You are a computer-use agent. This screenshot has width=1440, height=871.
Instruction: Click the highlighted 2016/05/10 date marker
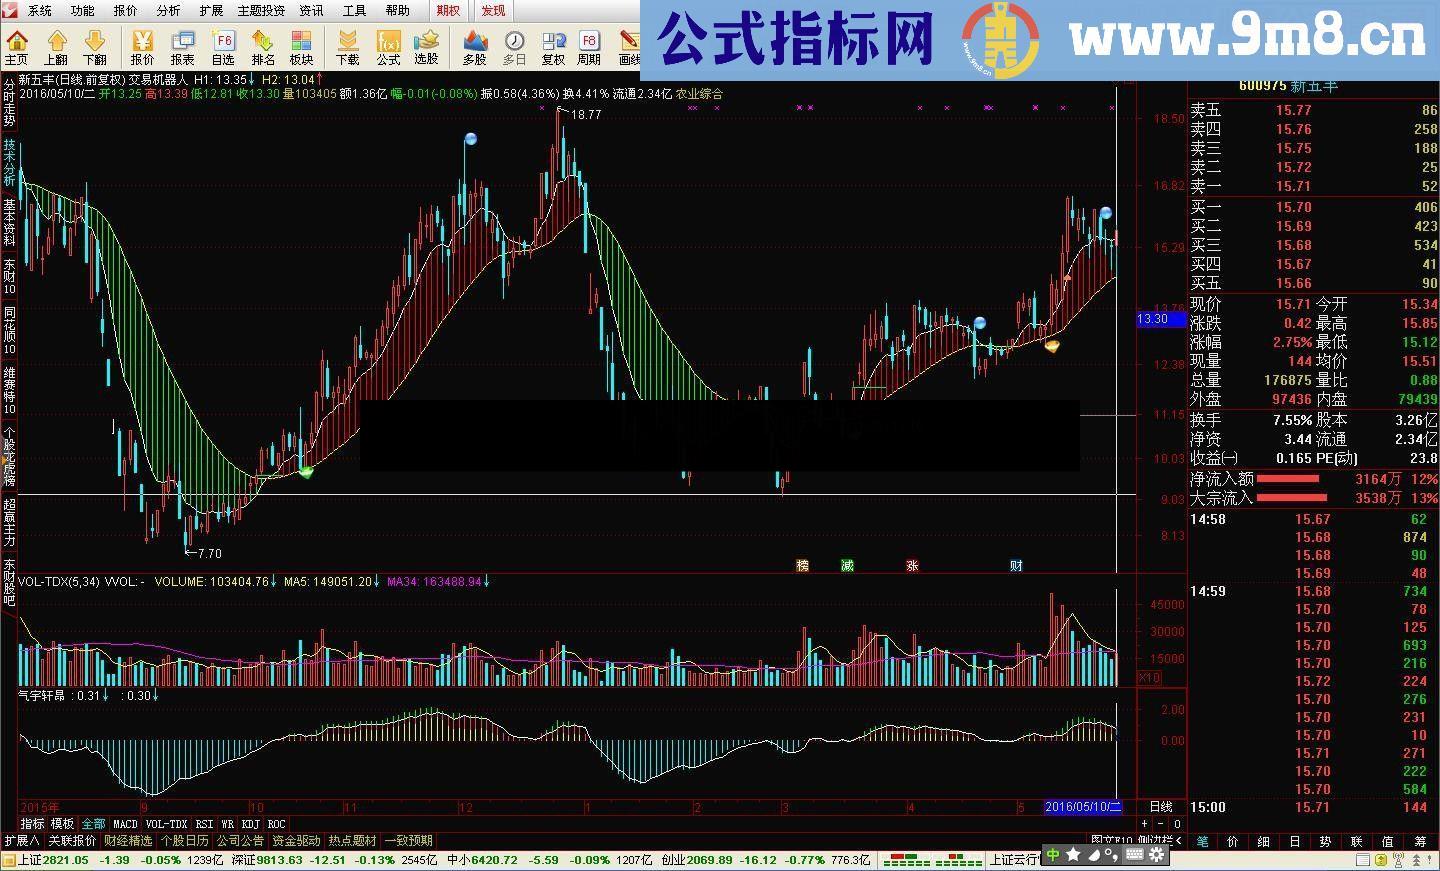click(x=1084, y=806)
